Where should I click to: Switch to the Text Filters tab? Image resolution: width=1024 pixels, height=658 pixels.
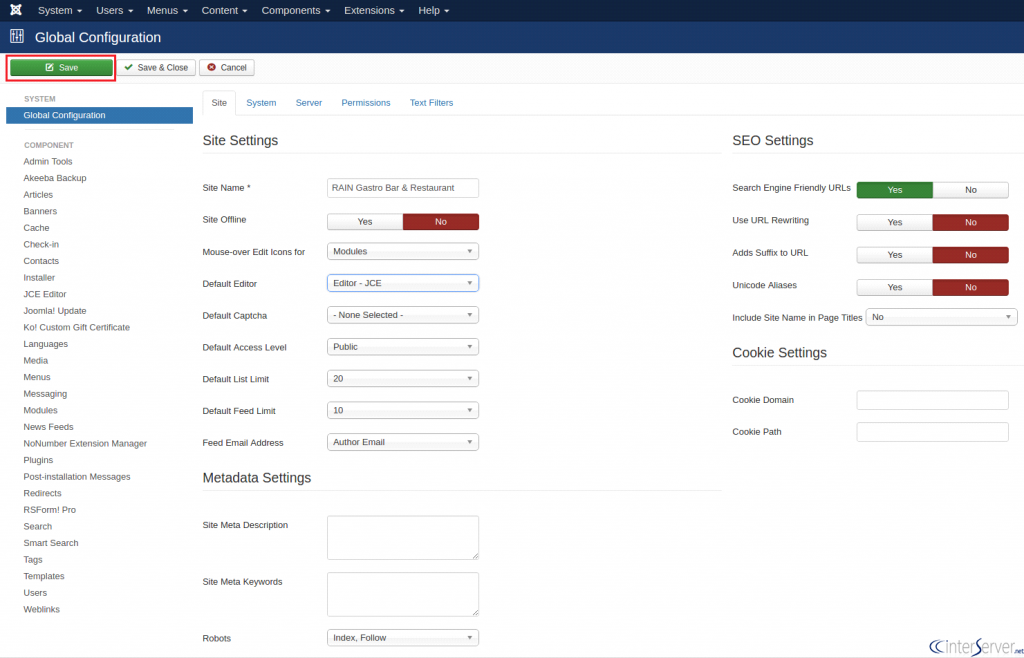pos(432,102)
